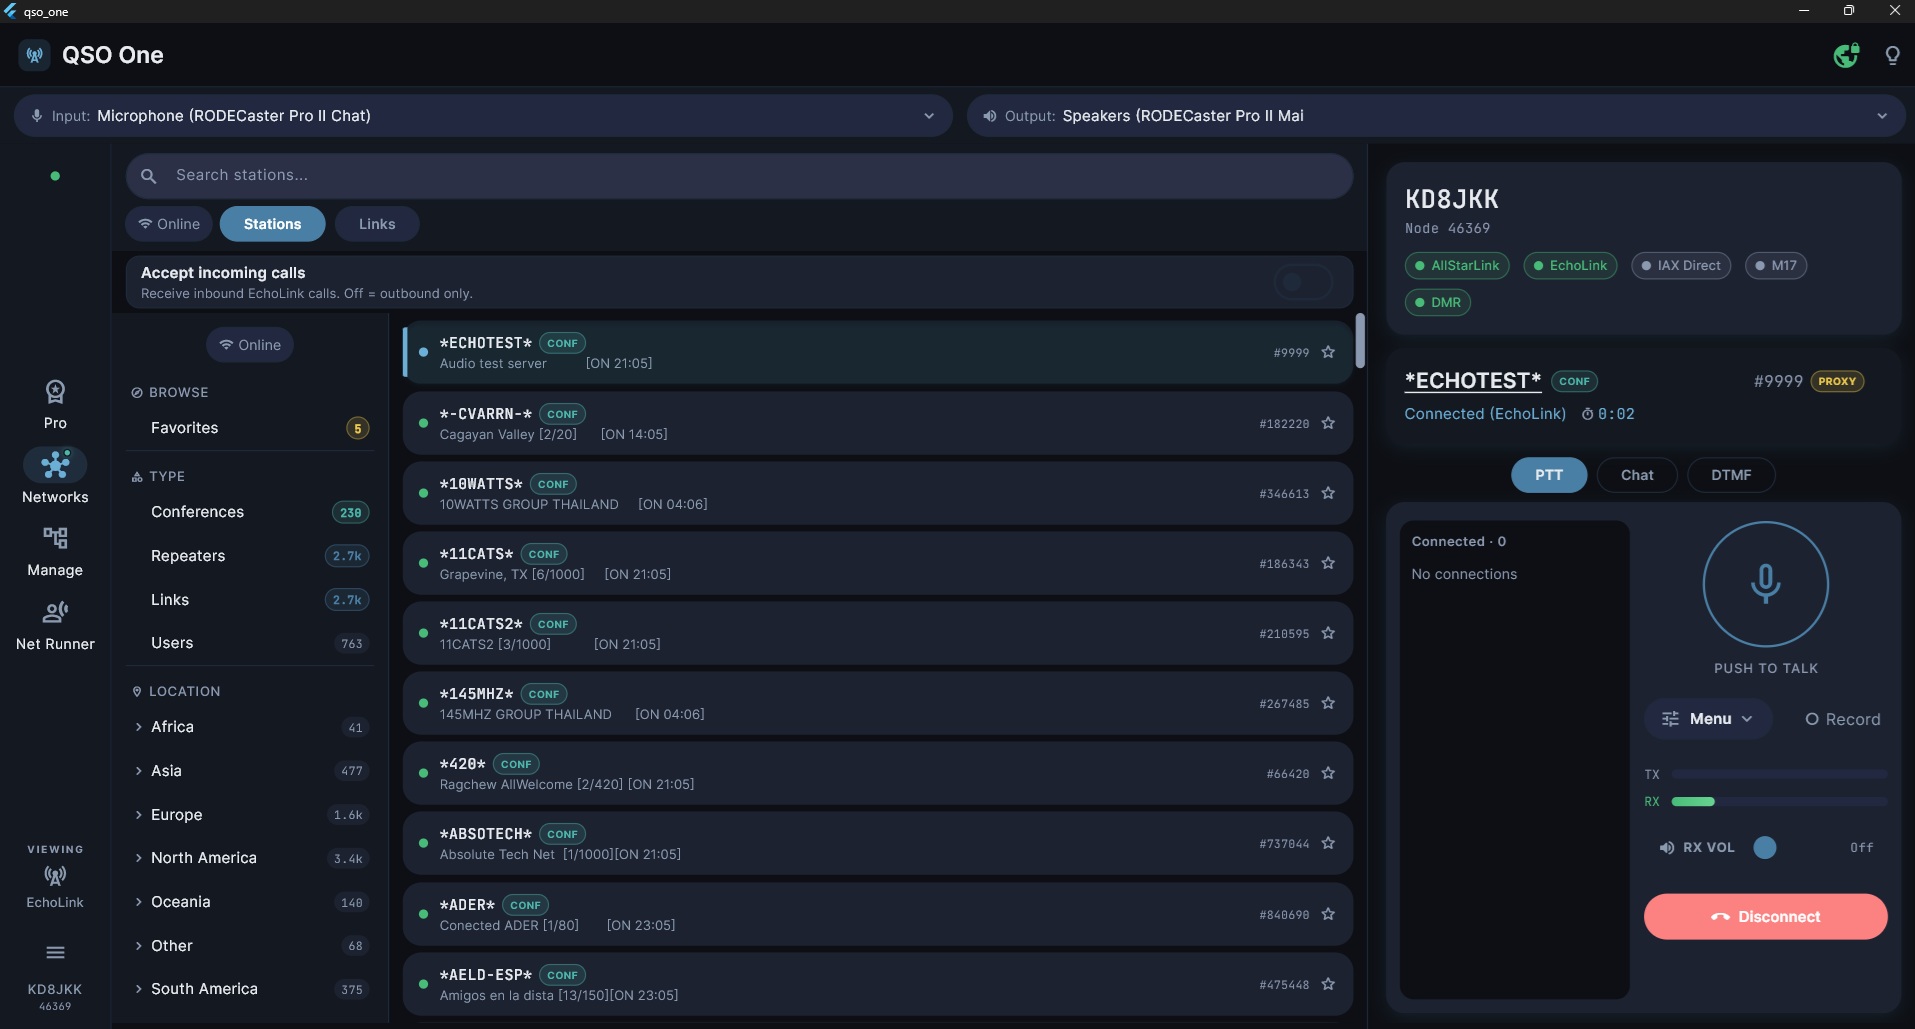Filter by Users type
This screenshot has width=1915, height=1029.
[250, 643]
